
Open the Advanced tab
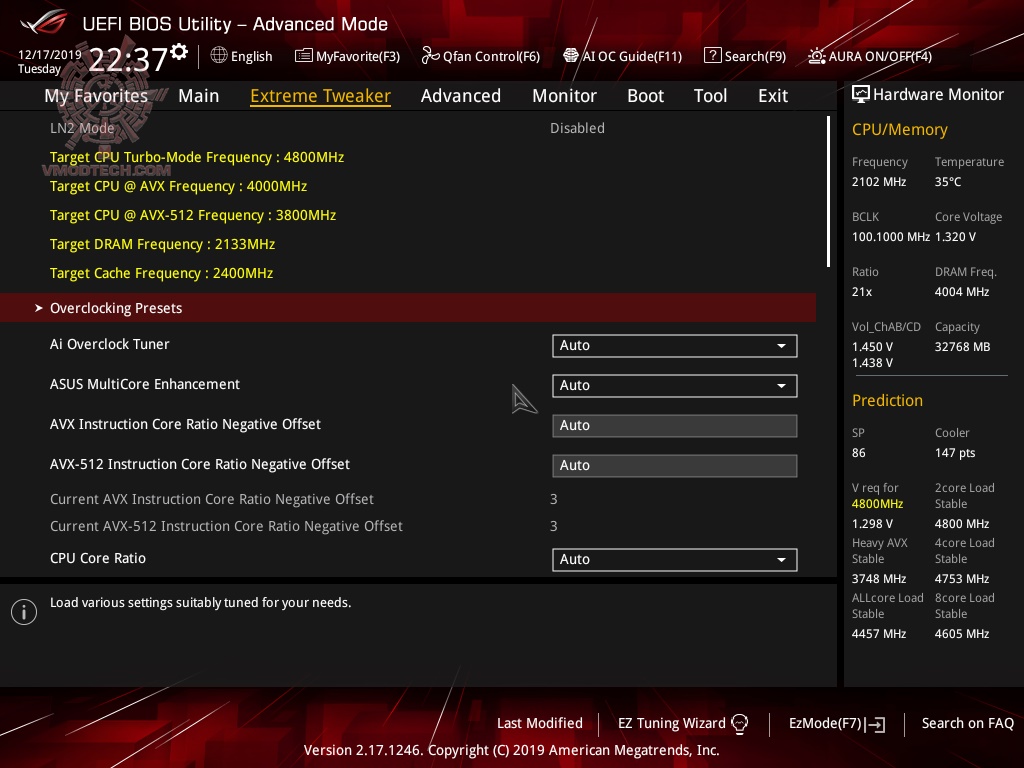460,95
